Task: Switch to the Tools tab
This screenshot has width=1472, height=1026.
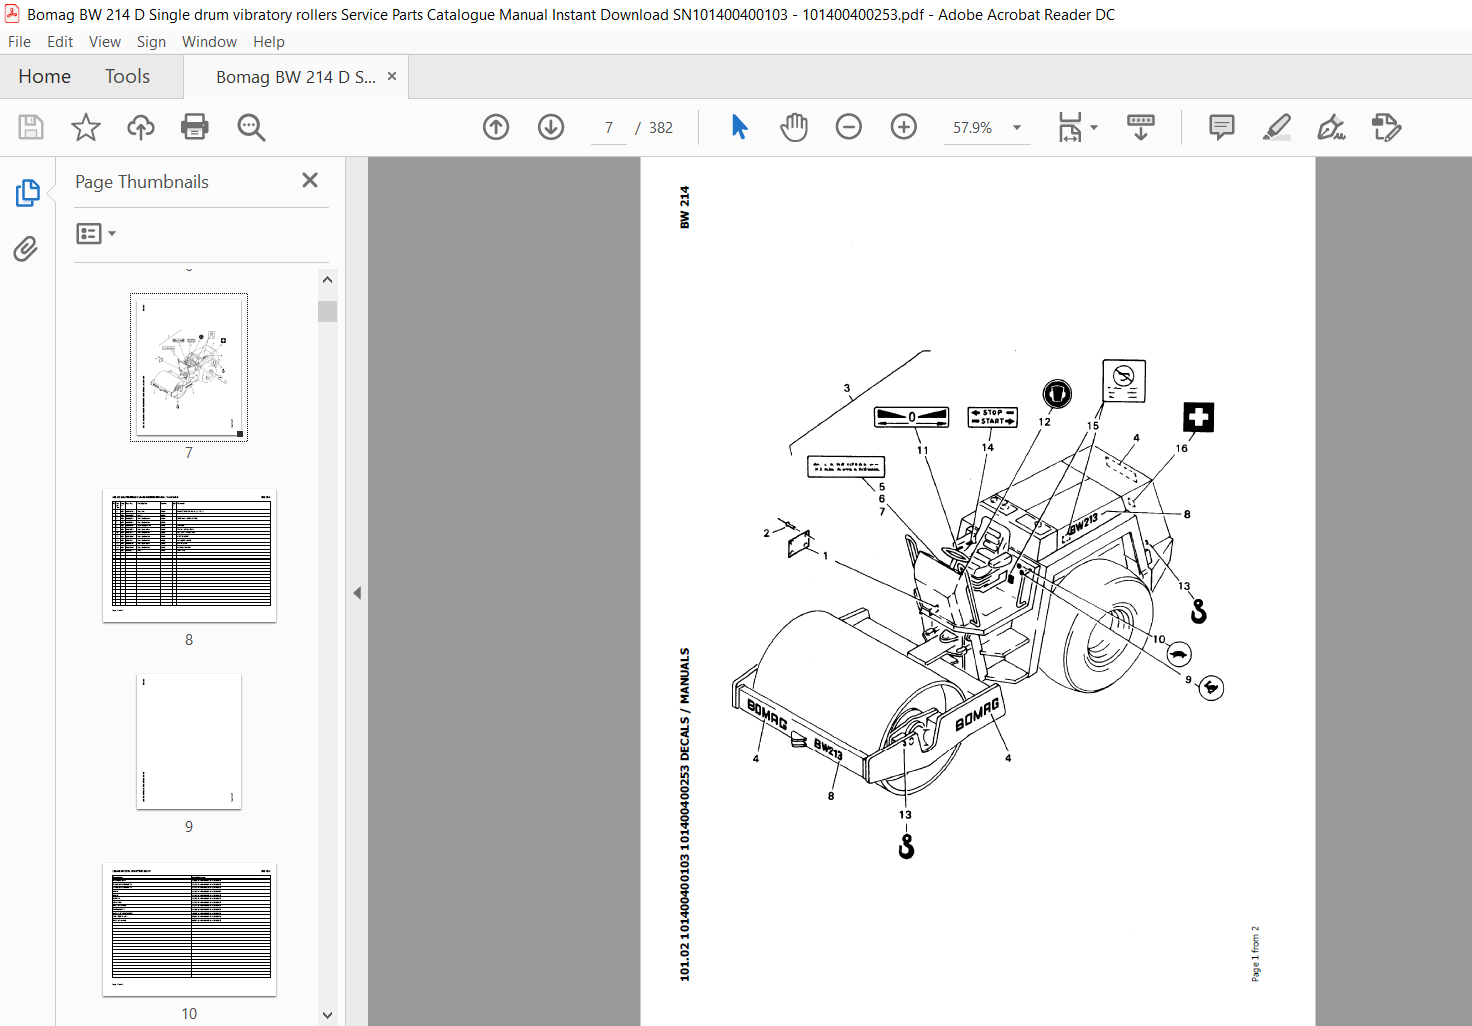Action: coord(128,77)
